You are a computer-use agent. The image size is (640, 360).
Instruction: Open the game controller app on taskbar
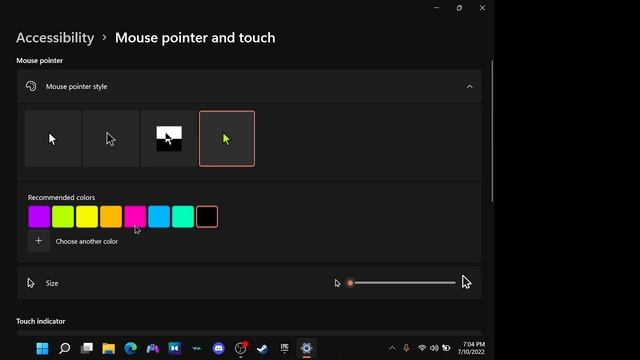pos(153,348)
